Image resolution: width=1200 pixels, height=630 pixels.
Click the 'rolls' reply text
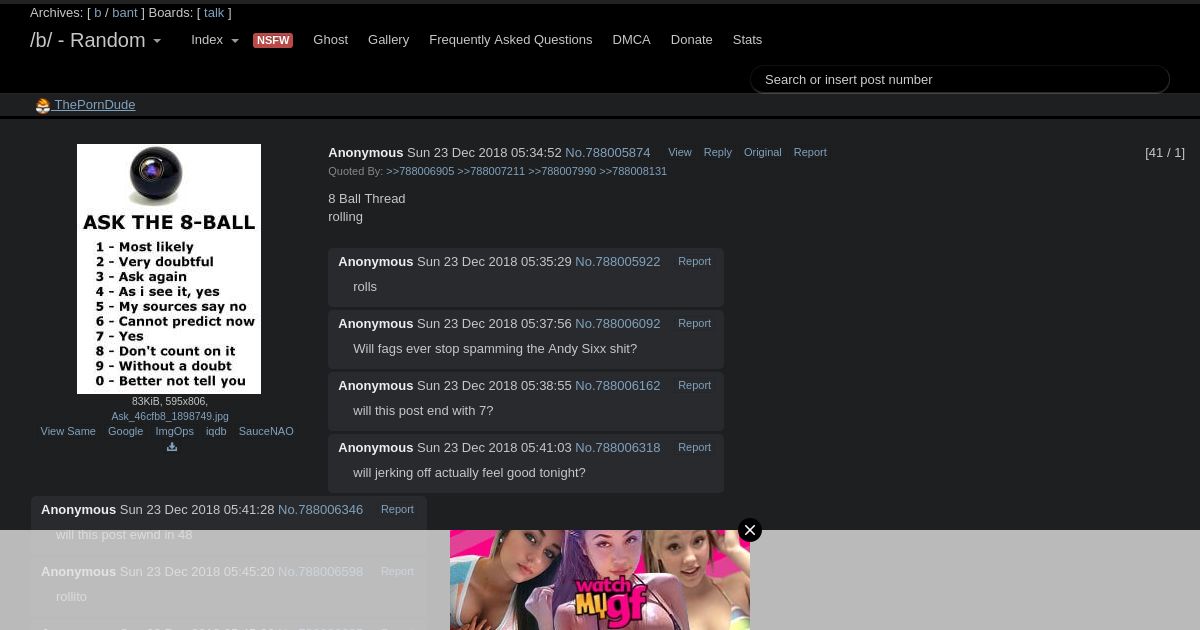365,287
